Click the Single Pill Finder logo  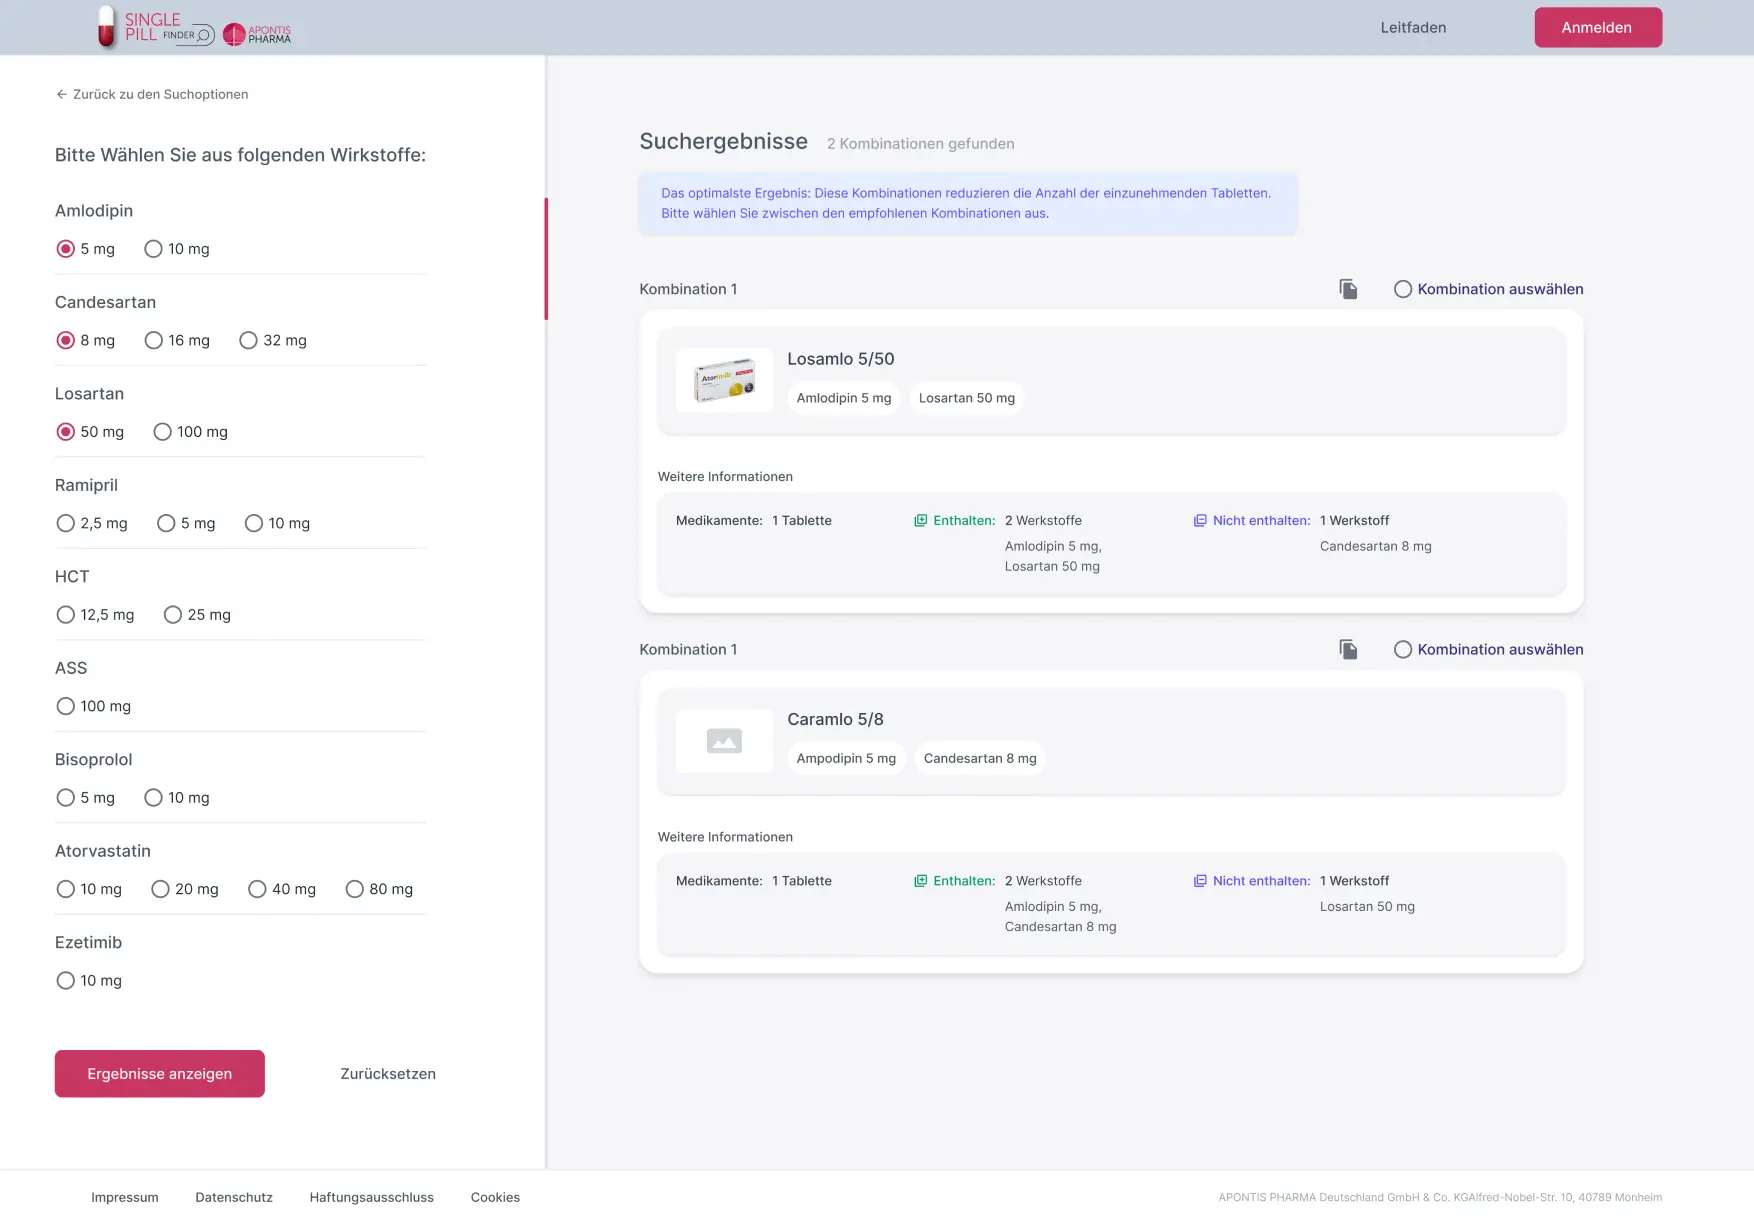click(154, 28)
